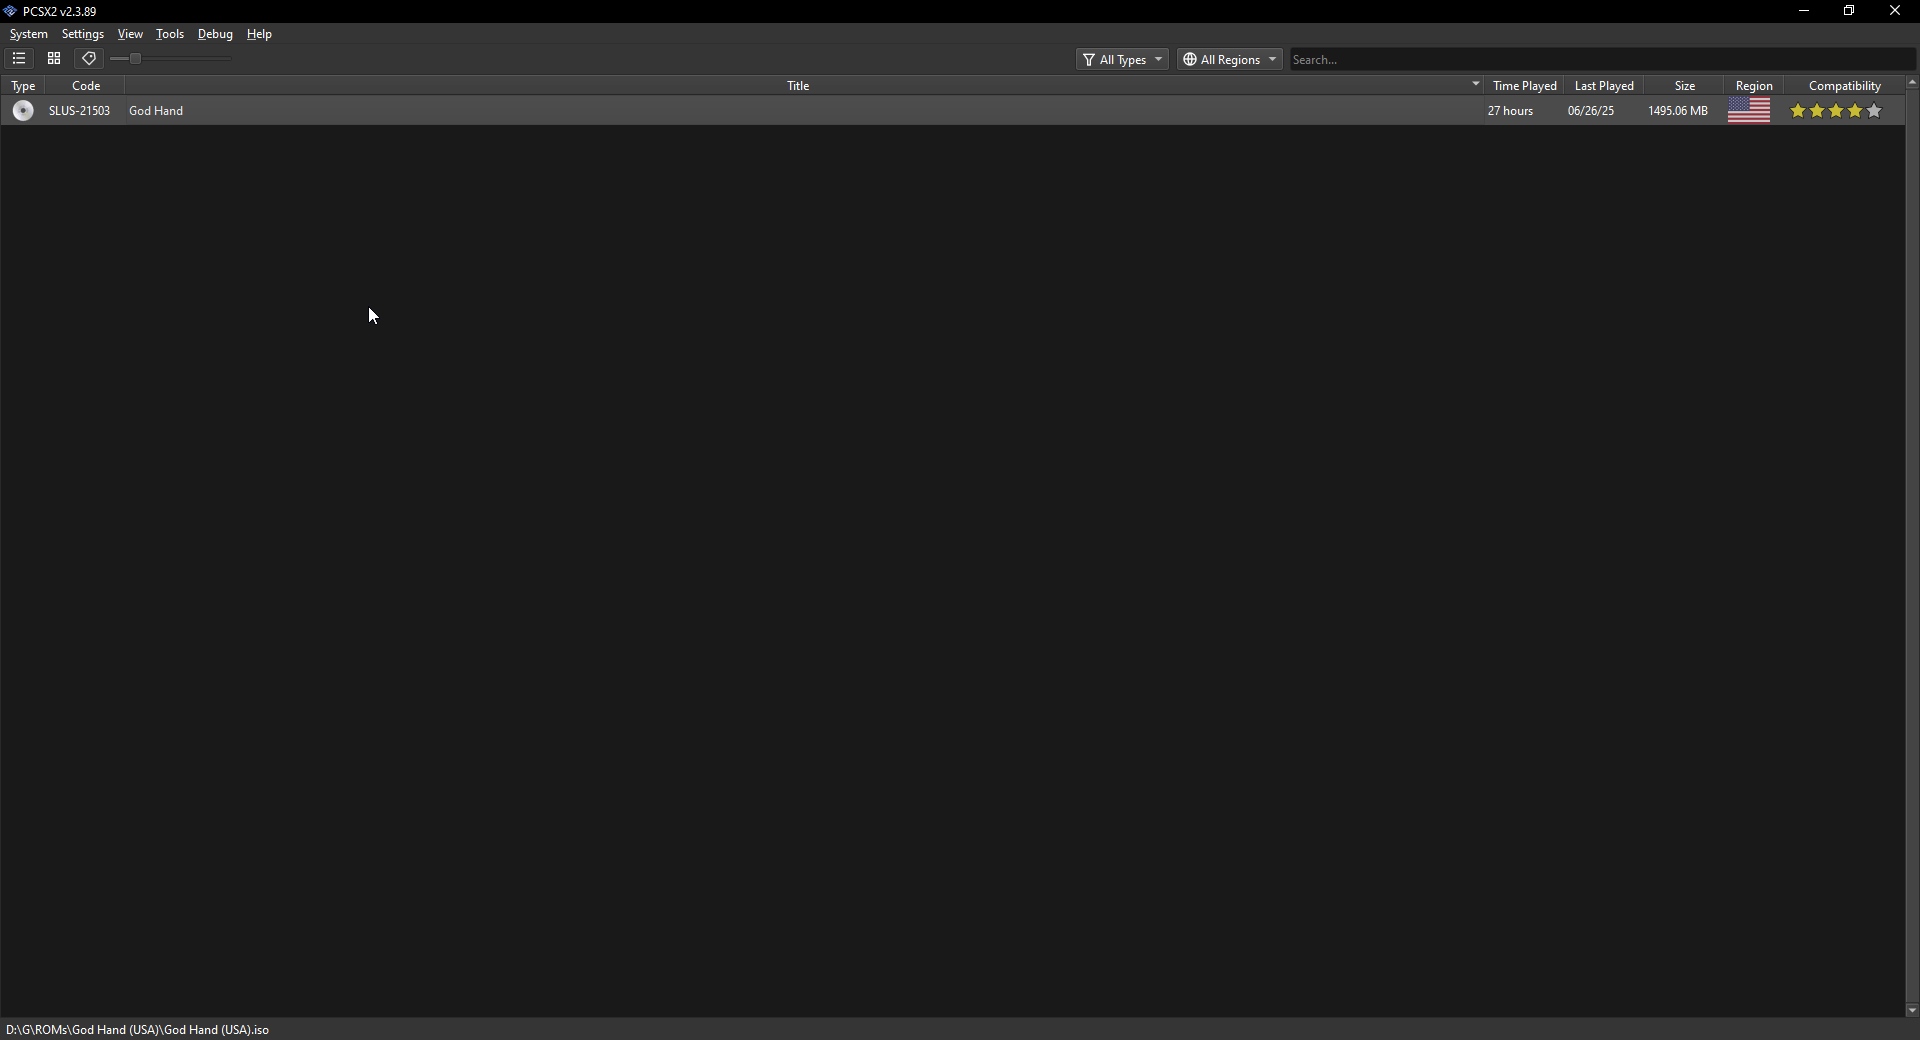Screen dimensions: 1920x1040
Task: Open the All Types filter dropdown
Action: 1122,60
